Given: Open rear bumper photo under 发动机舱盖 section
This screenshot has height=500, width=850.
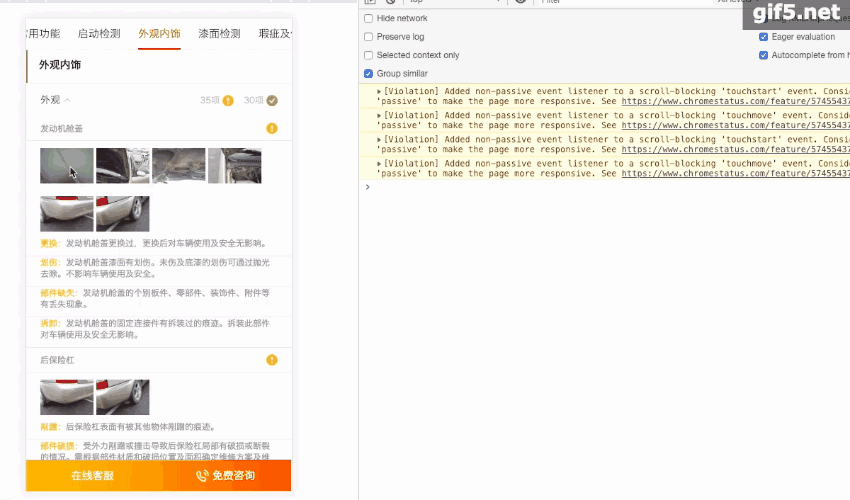Looking at the screenshot, I should [67, 214].
